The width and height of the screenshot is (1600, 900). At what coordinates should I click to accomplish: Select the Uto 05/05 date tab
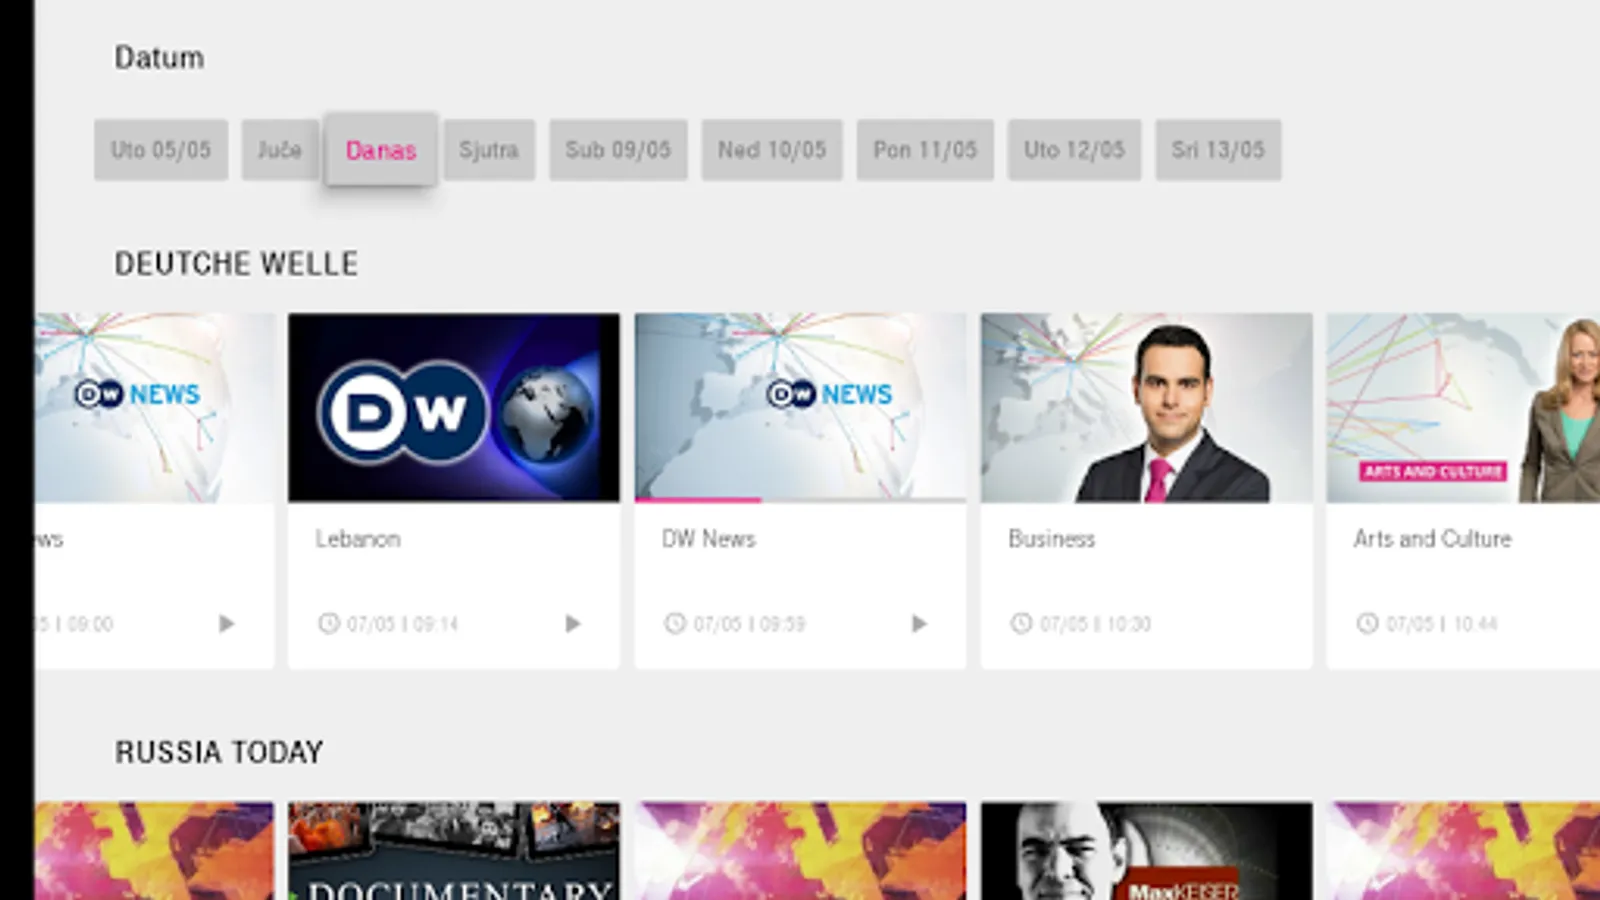tap(161, 150)
